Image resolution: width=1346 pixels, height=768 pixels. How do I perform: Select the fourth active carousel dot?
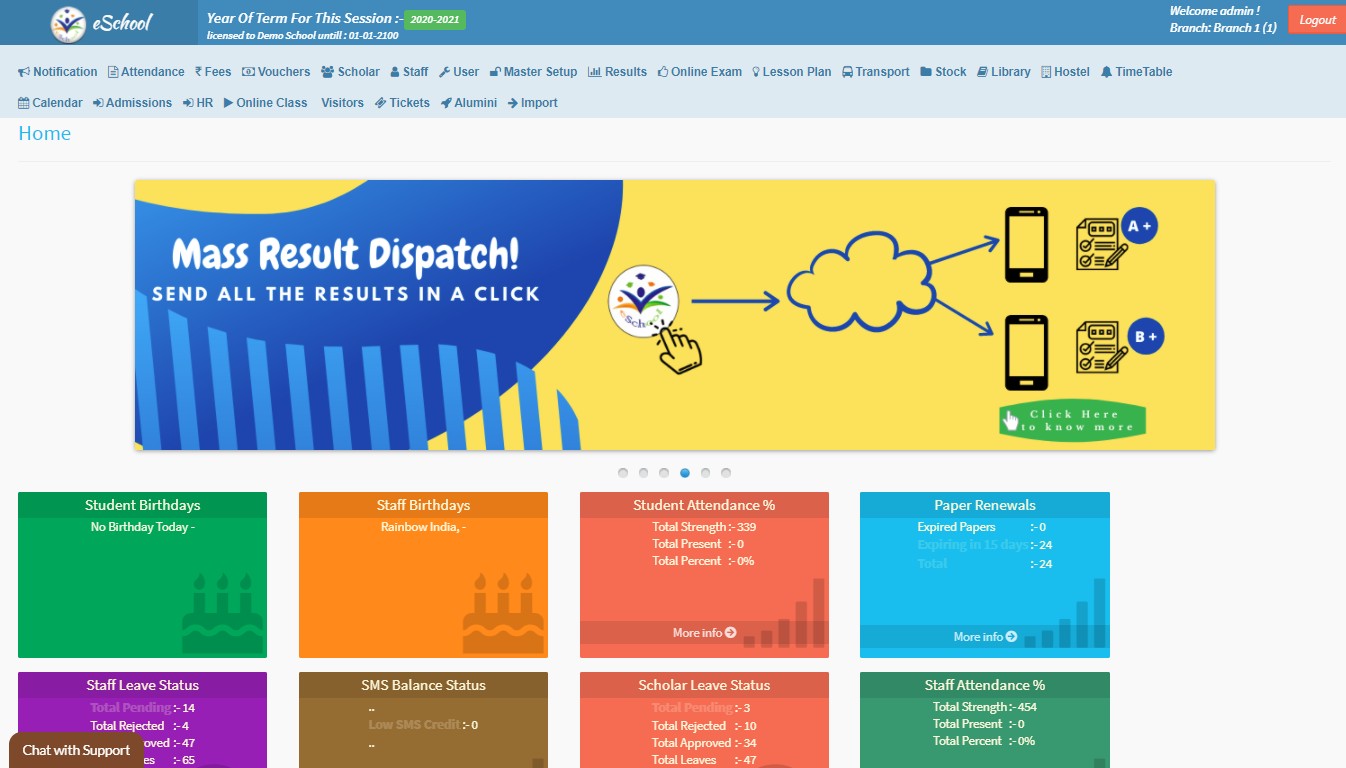coord(685,473)
